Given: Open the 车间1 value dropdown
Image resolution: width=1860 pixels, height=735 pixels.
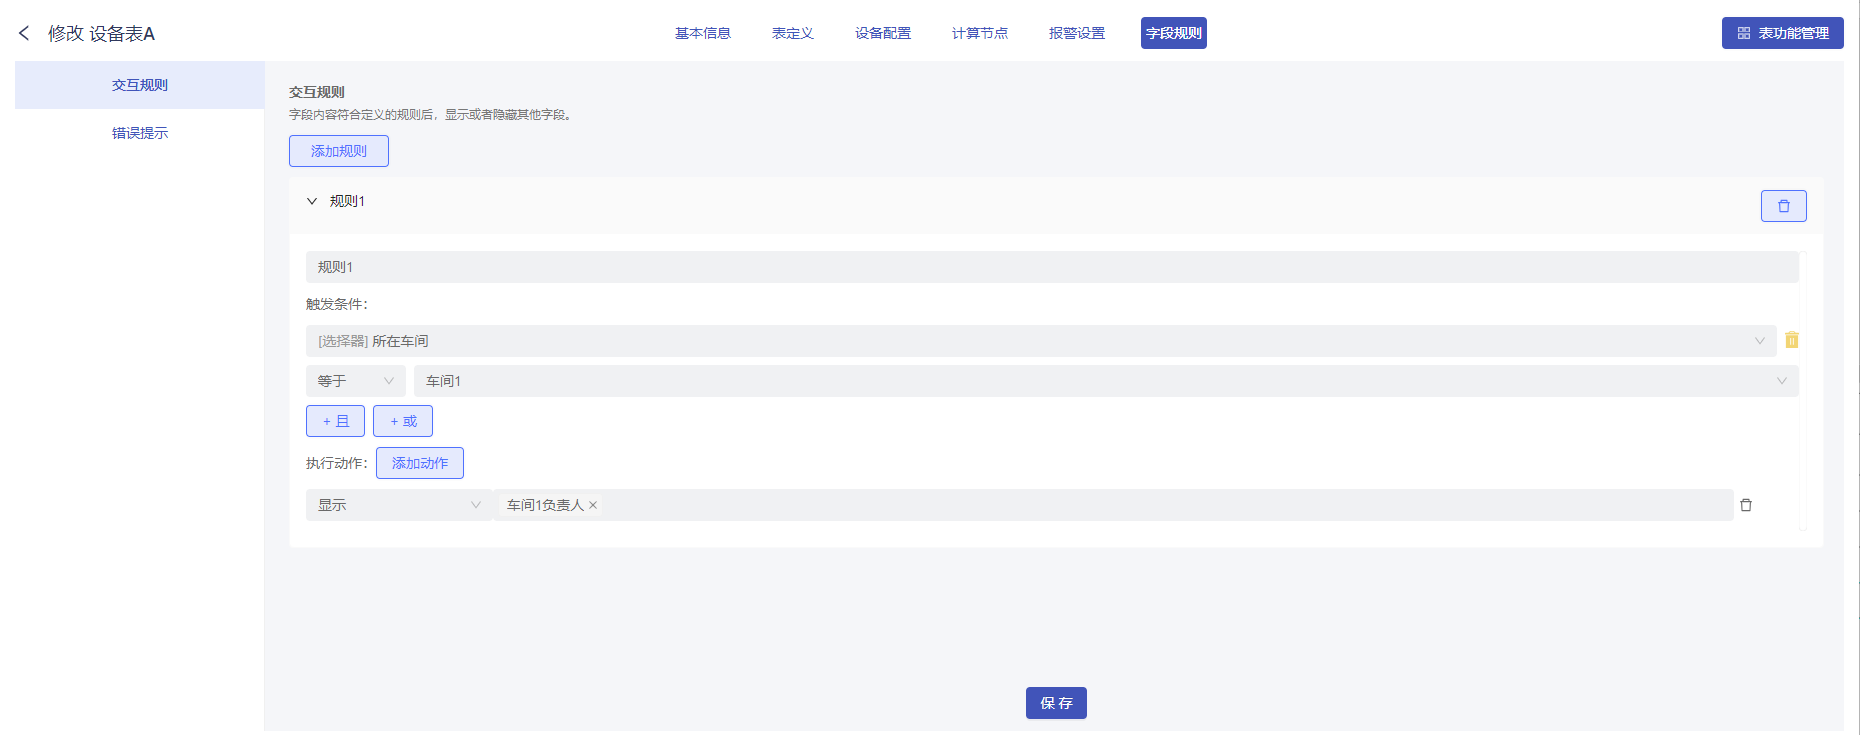Looking at the screenshot, I should tap(1106, 381).
